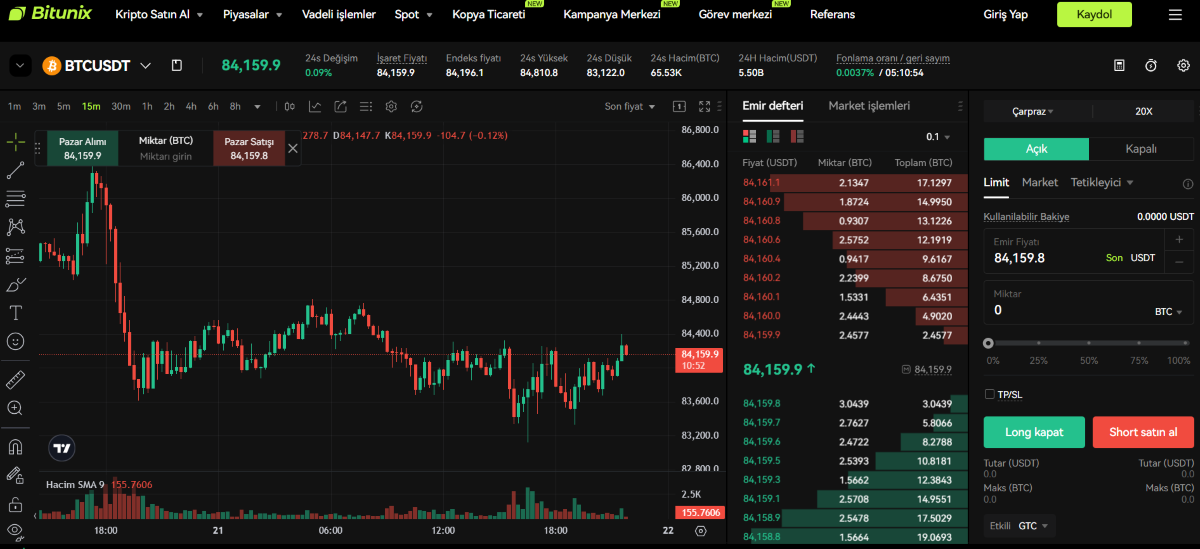Show asks-only order book view
The width and height of the screenshot is (1200, 549).
point(796,136)
